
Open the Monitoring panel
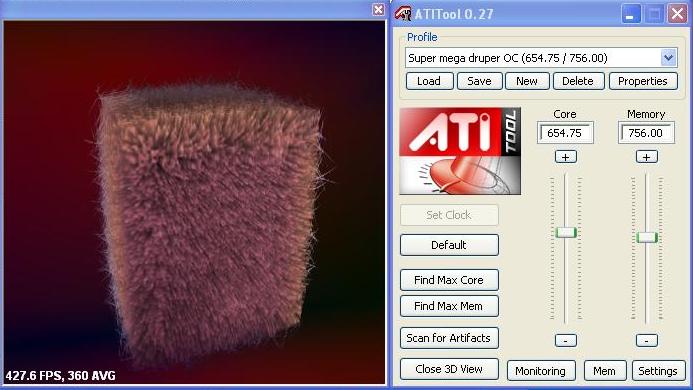[x=541, y=371]
